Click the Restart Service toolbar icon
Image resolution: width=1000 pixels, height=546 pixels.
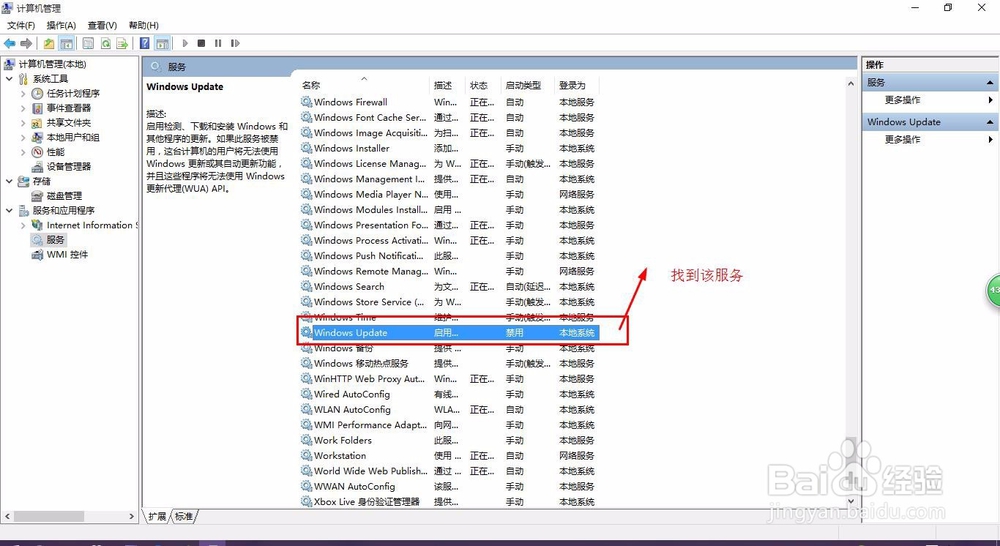point(235,43)
